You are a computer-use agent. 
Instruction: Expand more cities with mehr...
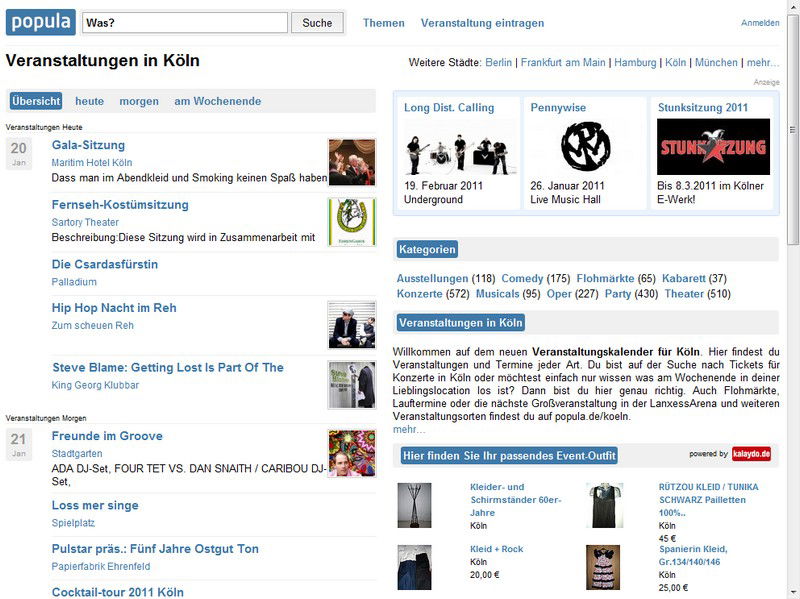(x=763, y=62)
